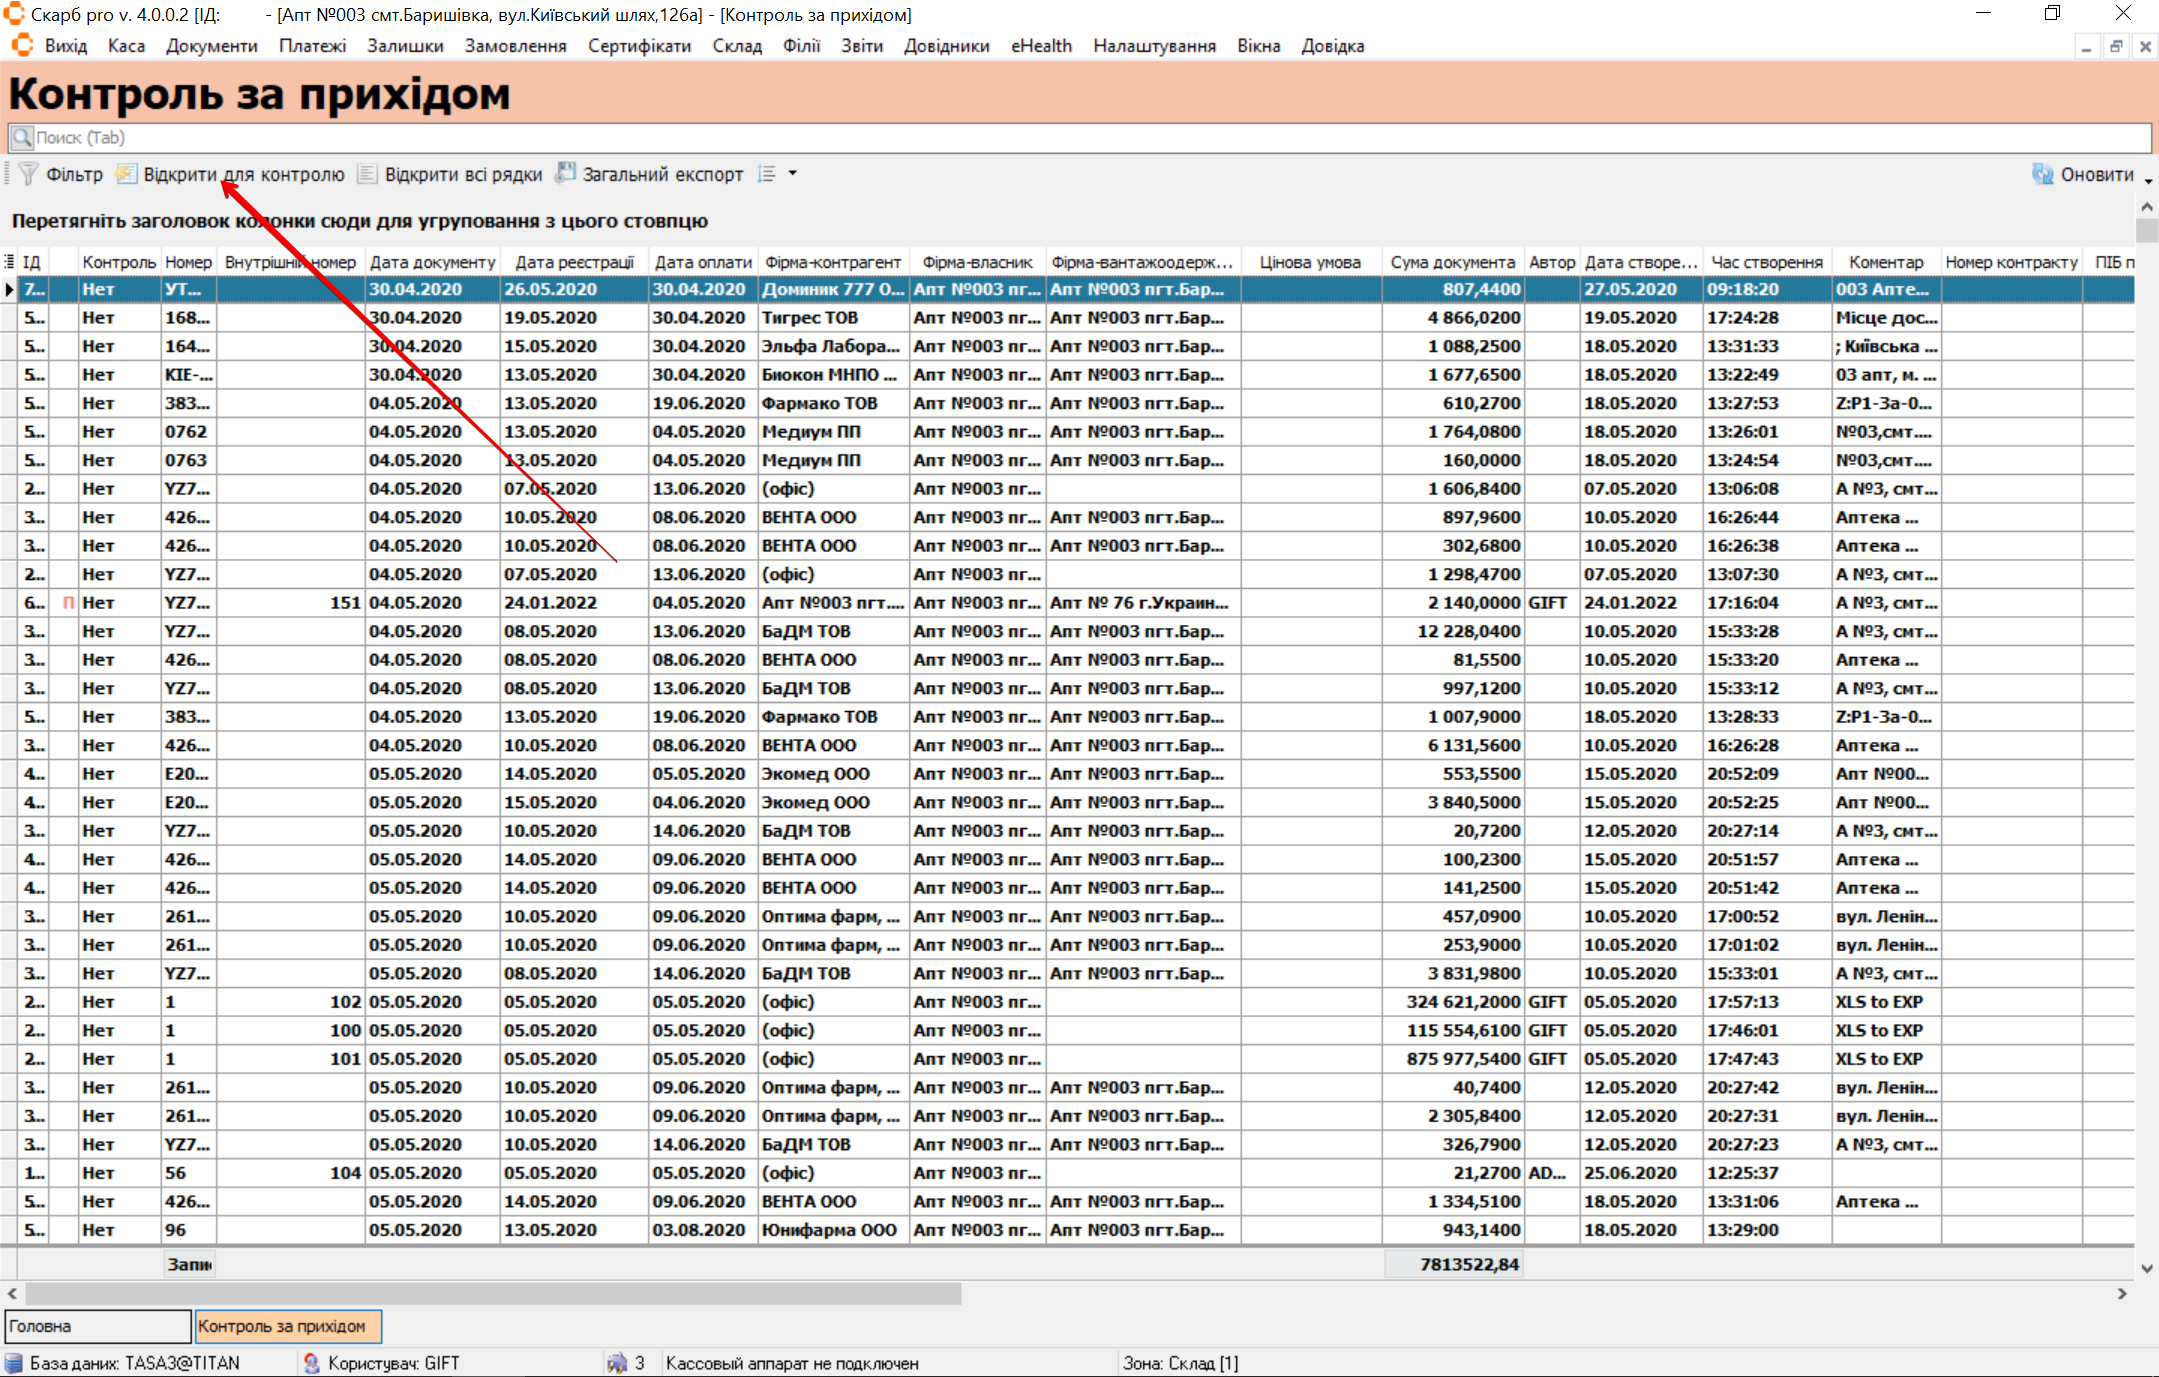Screen dimensions: 2159x1377
Task: Click the Відкрити для контролю icon
Action: tap(126, 174)
